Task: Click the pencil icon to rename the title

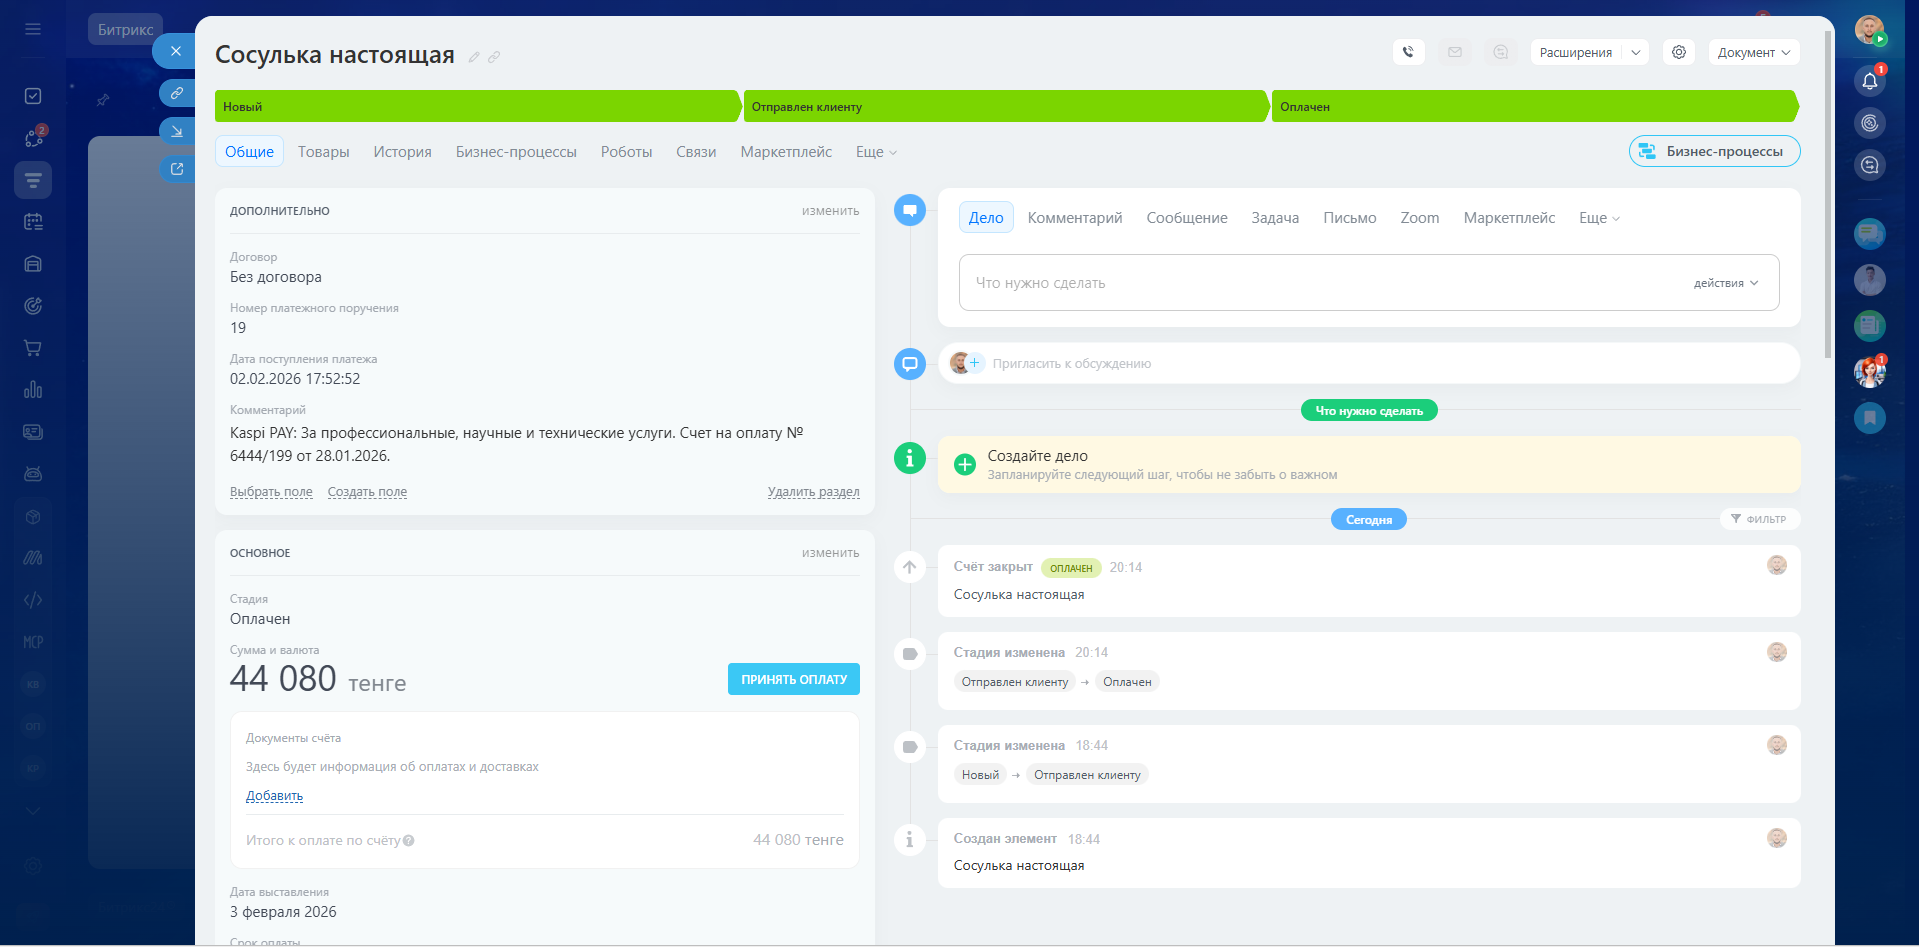Action: coord(474,57)
